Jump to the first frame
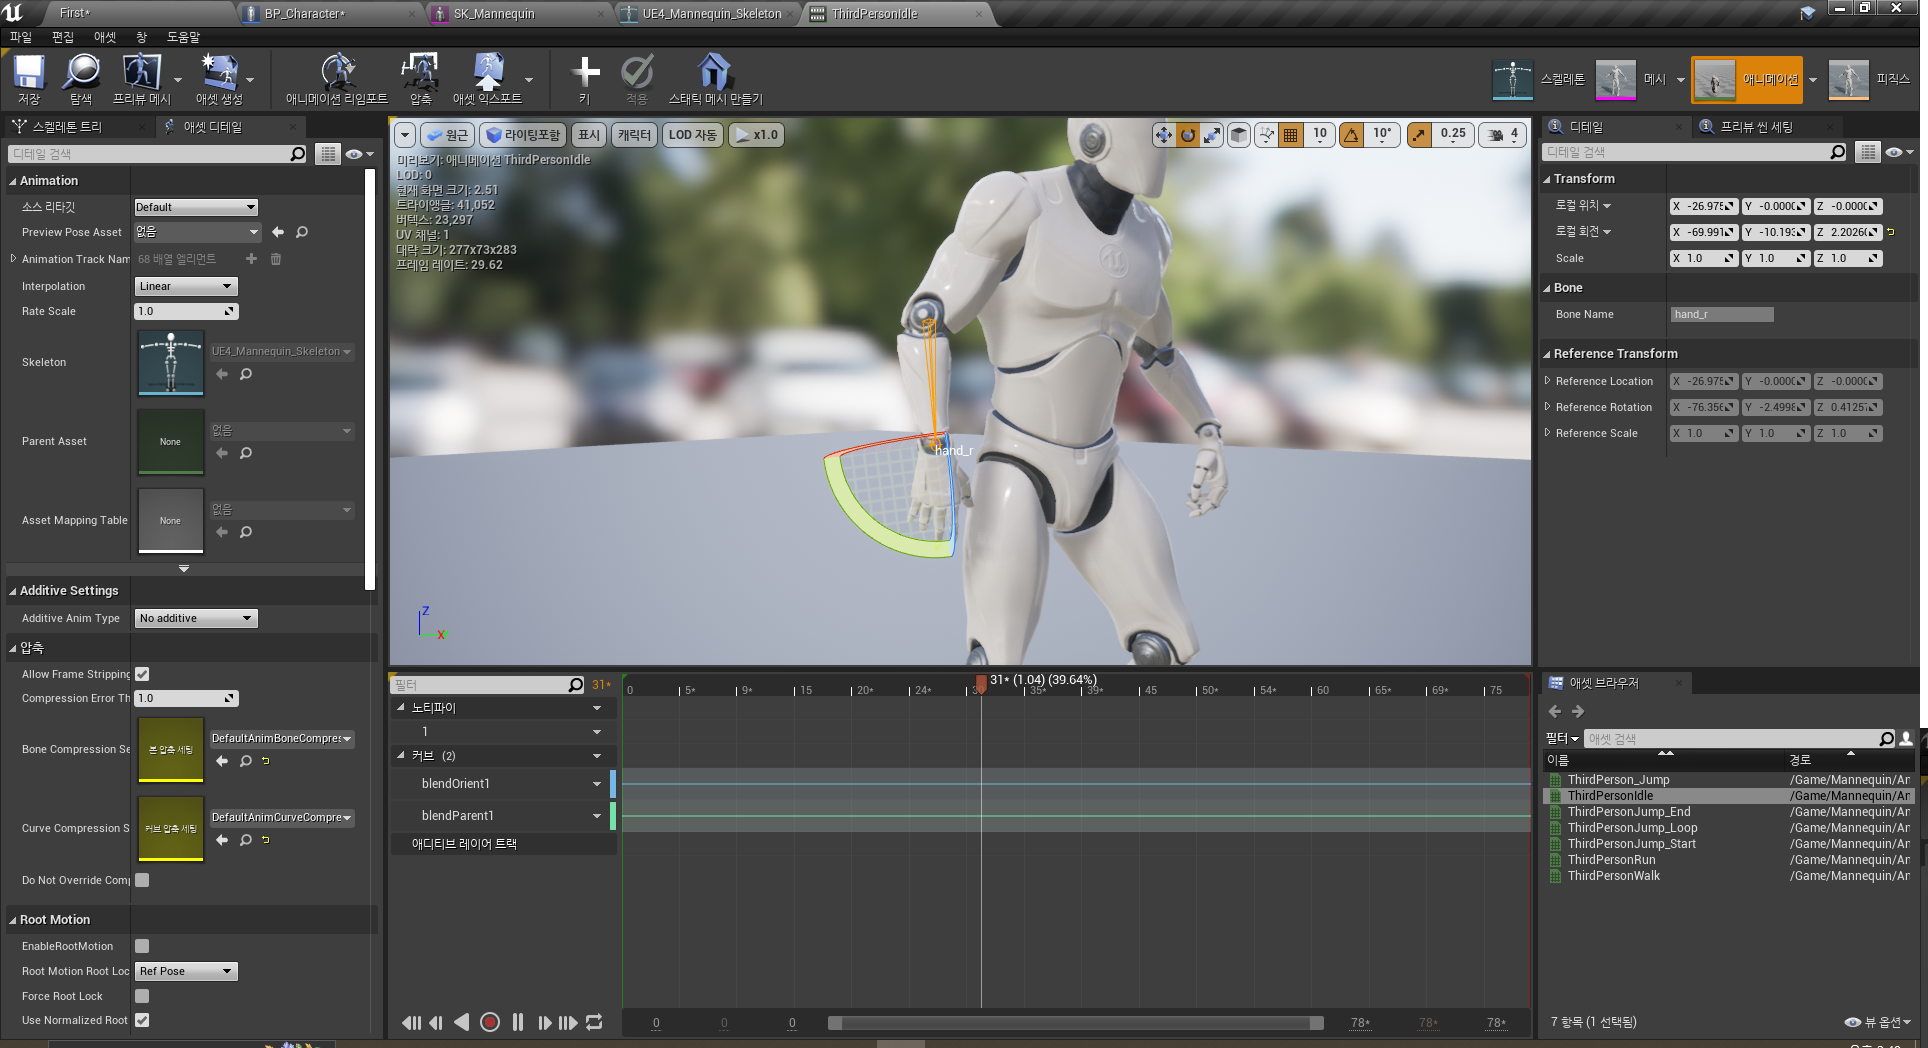The image size is (1928, 1048). pyautogui.click(x=411, y=1022)
